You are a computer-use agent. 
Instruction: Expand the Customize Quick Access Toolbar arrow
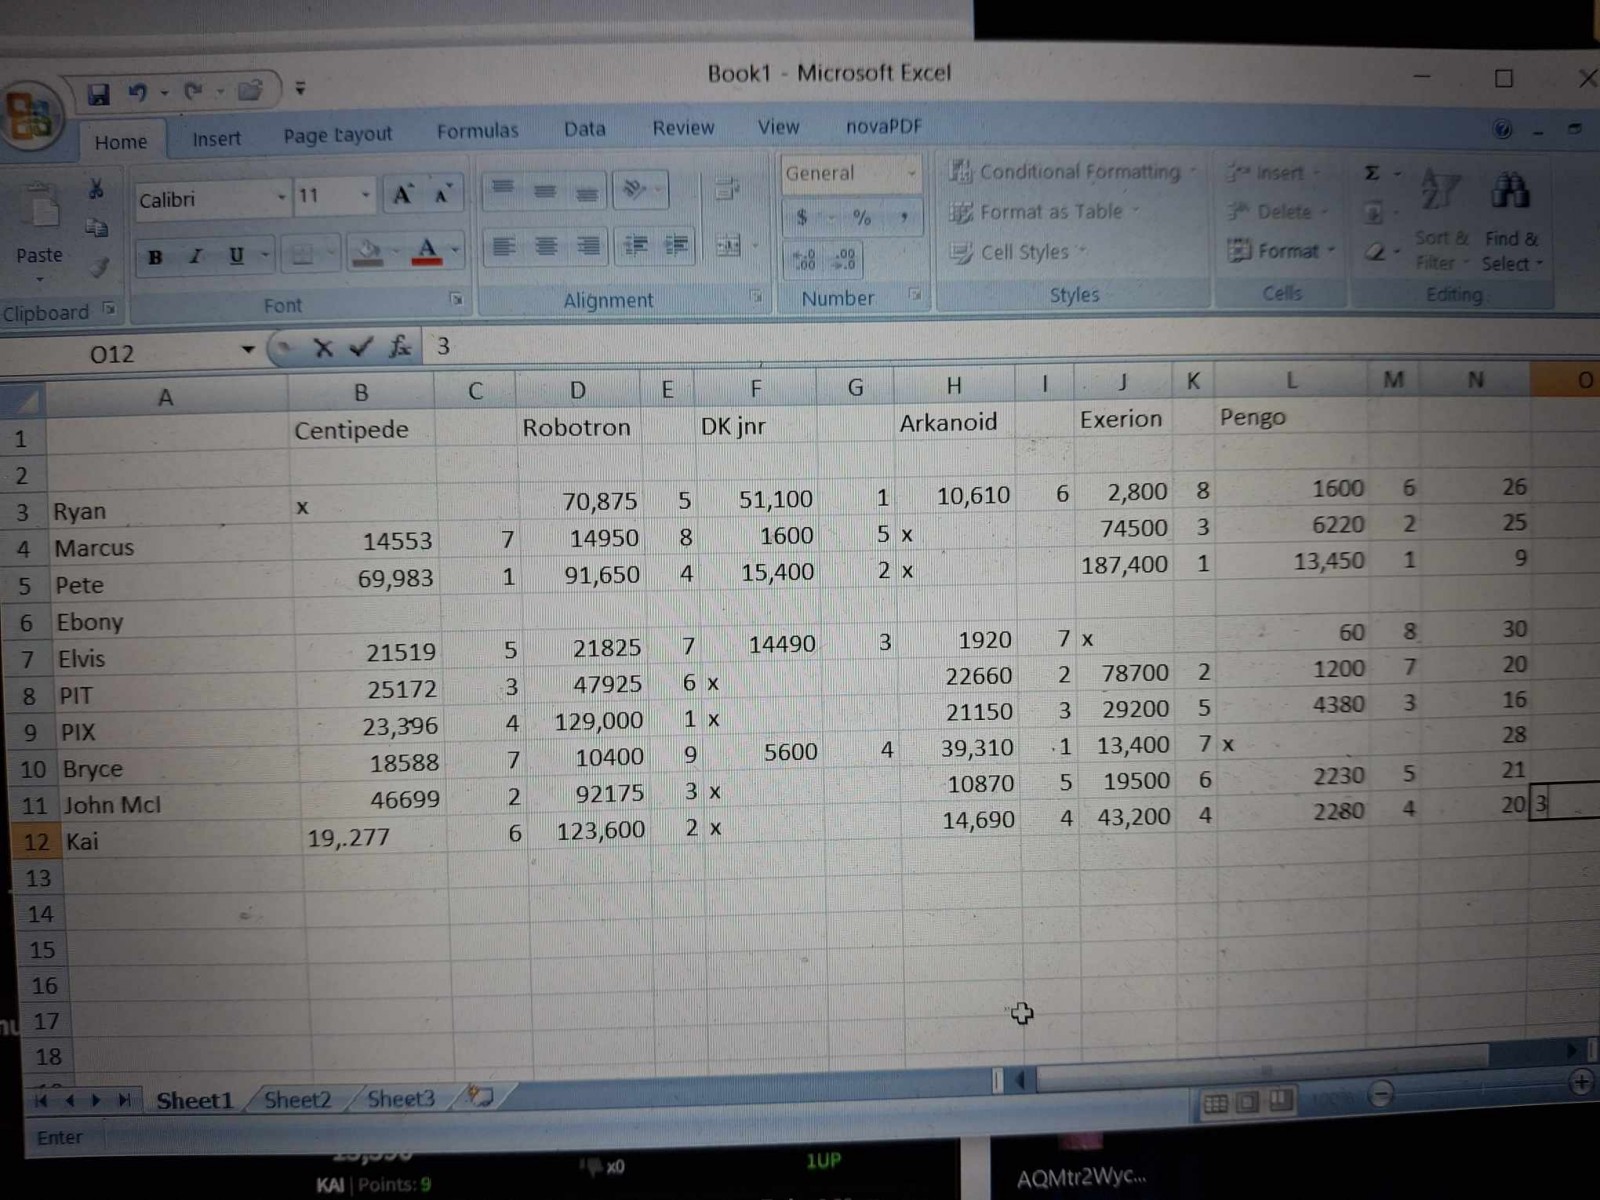click(x=300, y=89)
